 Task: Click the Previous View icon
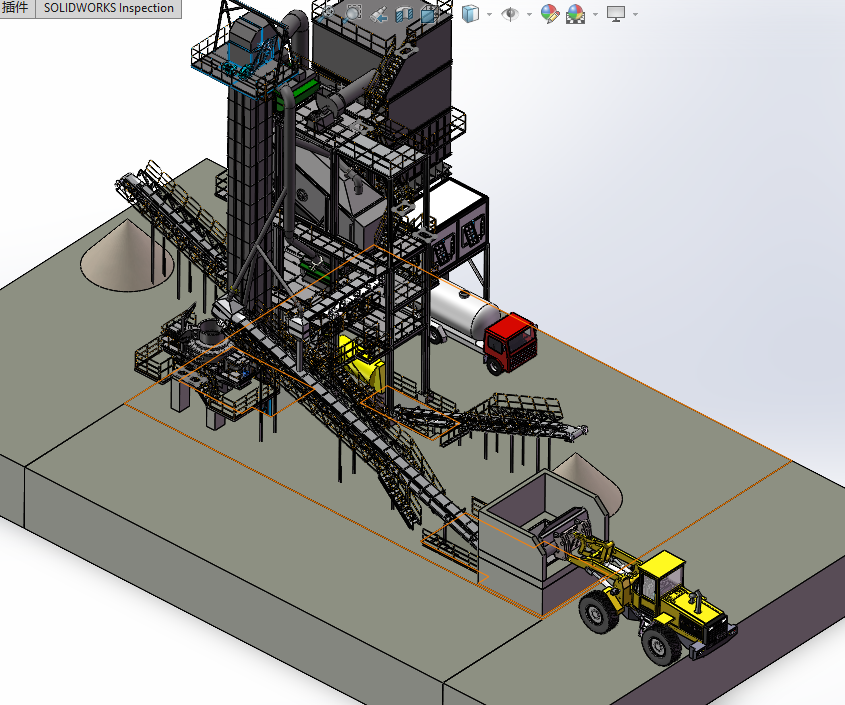tap(379, 14)
